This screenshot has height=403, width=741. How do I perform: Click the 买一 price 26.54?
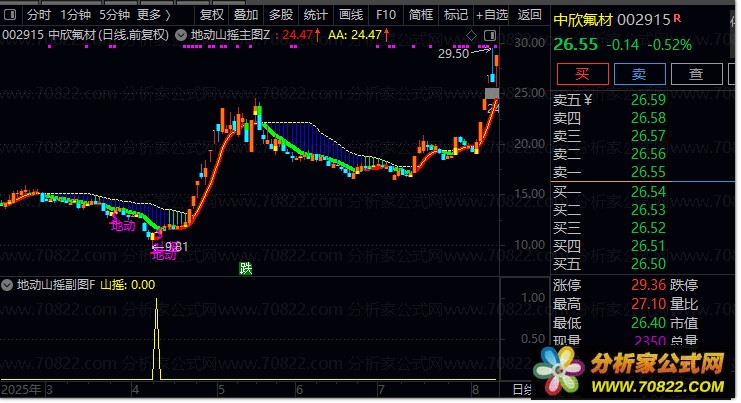[x=648, y=192]
